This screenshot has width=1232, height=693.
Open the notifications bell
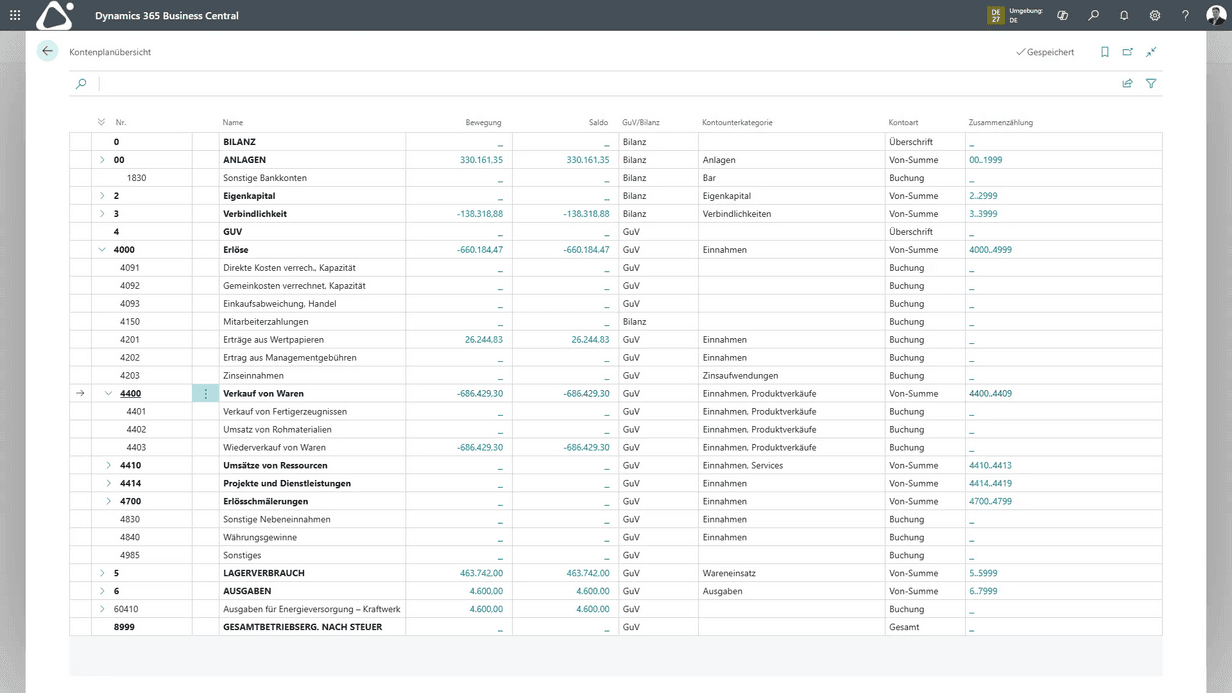[1124, 15]
